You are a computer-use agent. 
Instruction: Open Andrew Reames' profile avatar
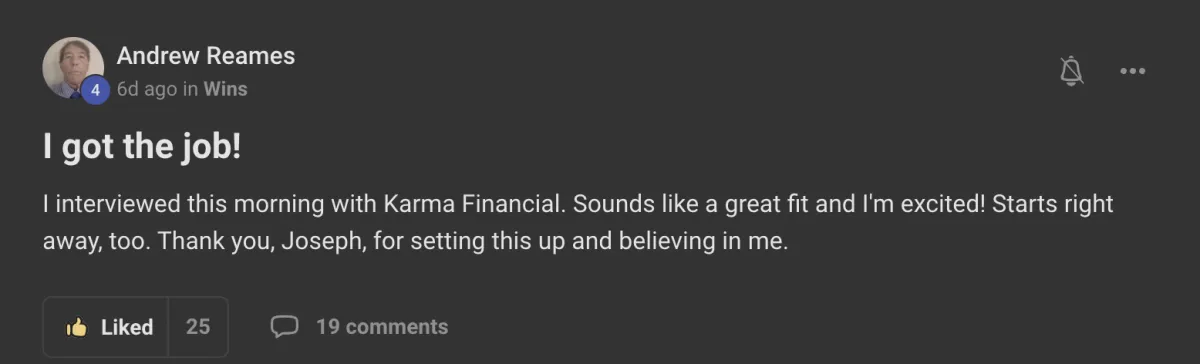tap(73, 68)
